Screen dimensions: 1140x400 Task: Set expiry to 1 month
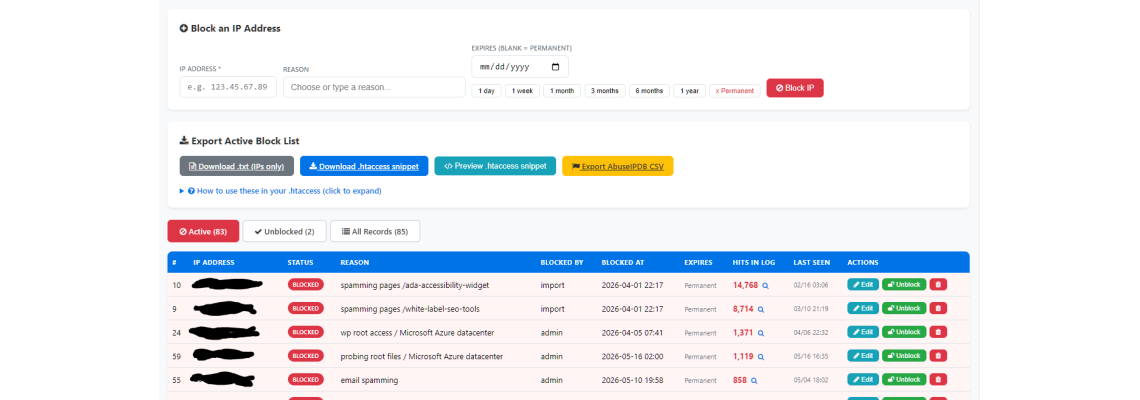(562, 91)
